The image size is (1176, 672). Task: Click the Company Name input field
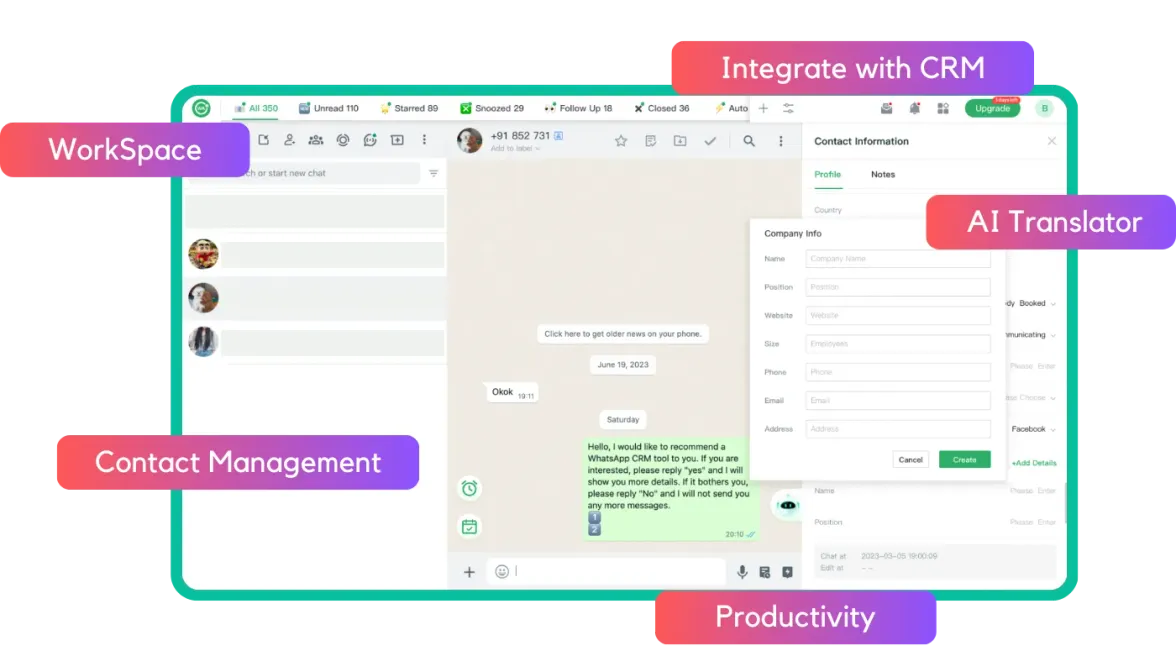[897, 259]
